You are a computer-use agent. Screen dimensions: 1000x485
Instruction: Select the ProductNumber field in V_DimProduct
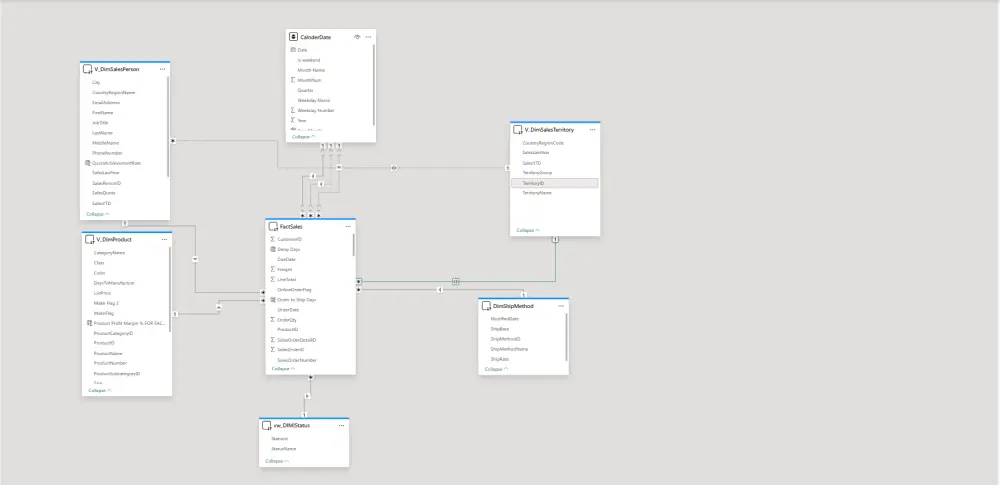tap(110, 363)
